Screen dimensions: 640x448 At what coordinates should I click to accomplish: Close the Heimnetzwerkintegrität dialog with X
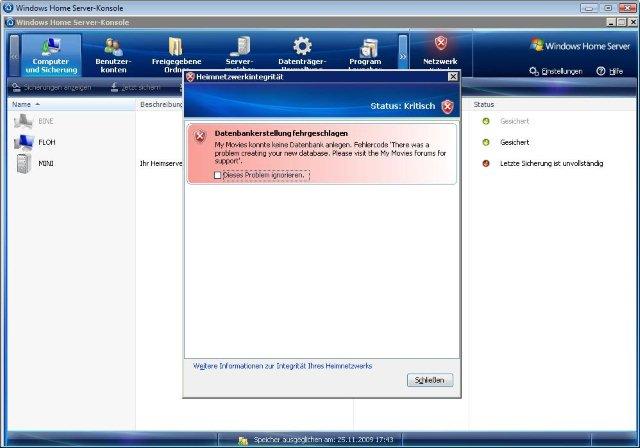tap(452, 76)
